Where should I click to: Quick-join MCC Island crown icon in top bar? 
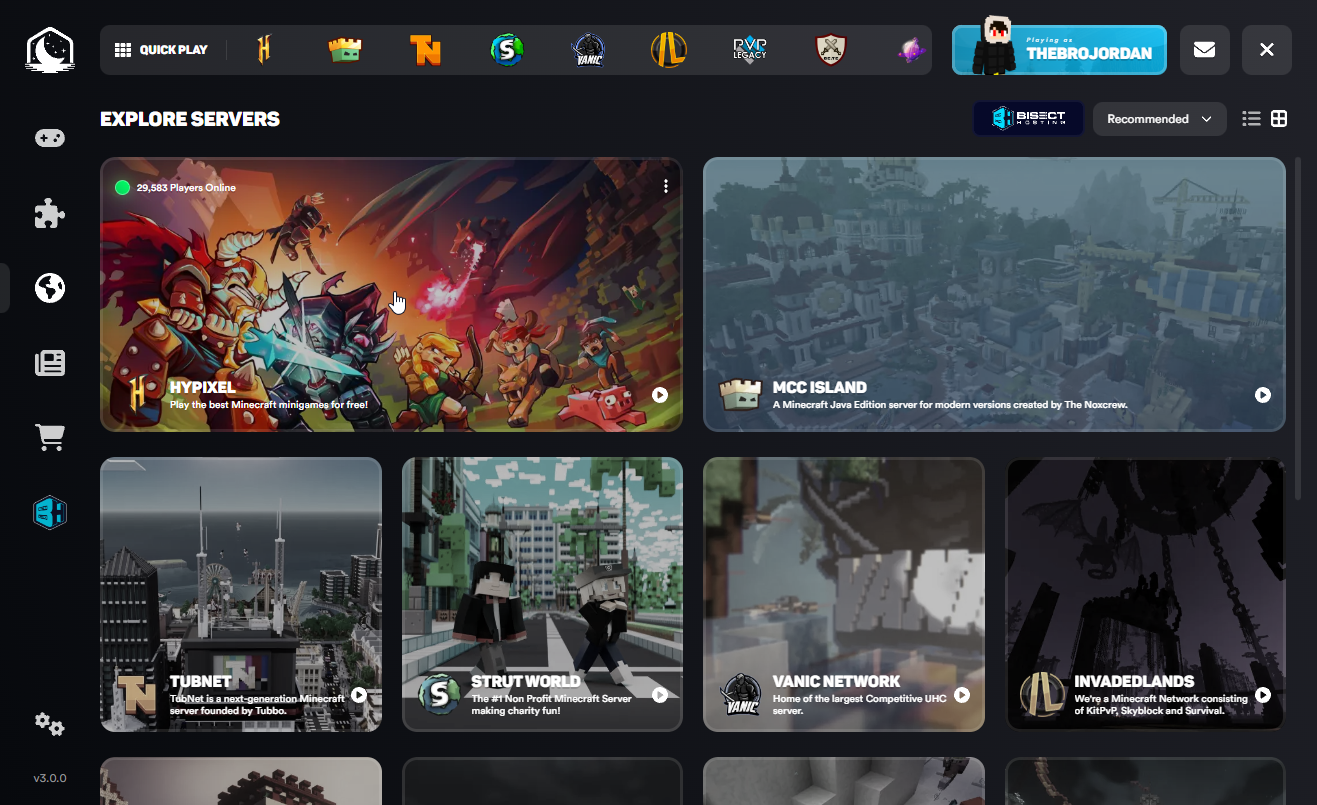345,50
